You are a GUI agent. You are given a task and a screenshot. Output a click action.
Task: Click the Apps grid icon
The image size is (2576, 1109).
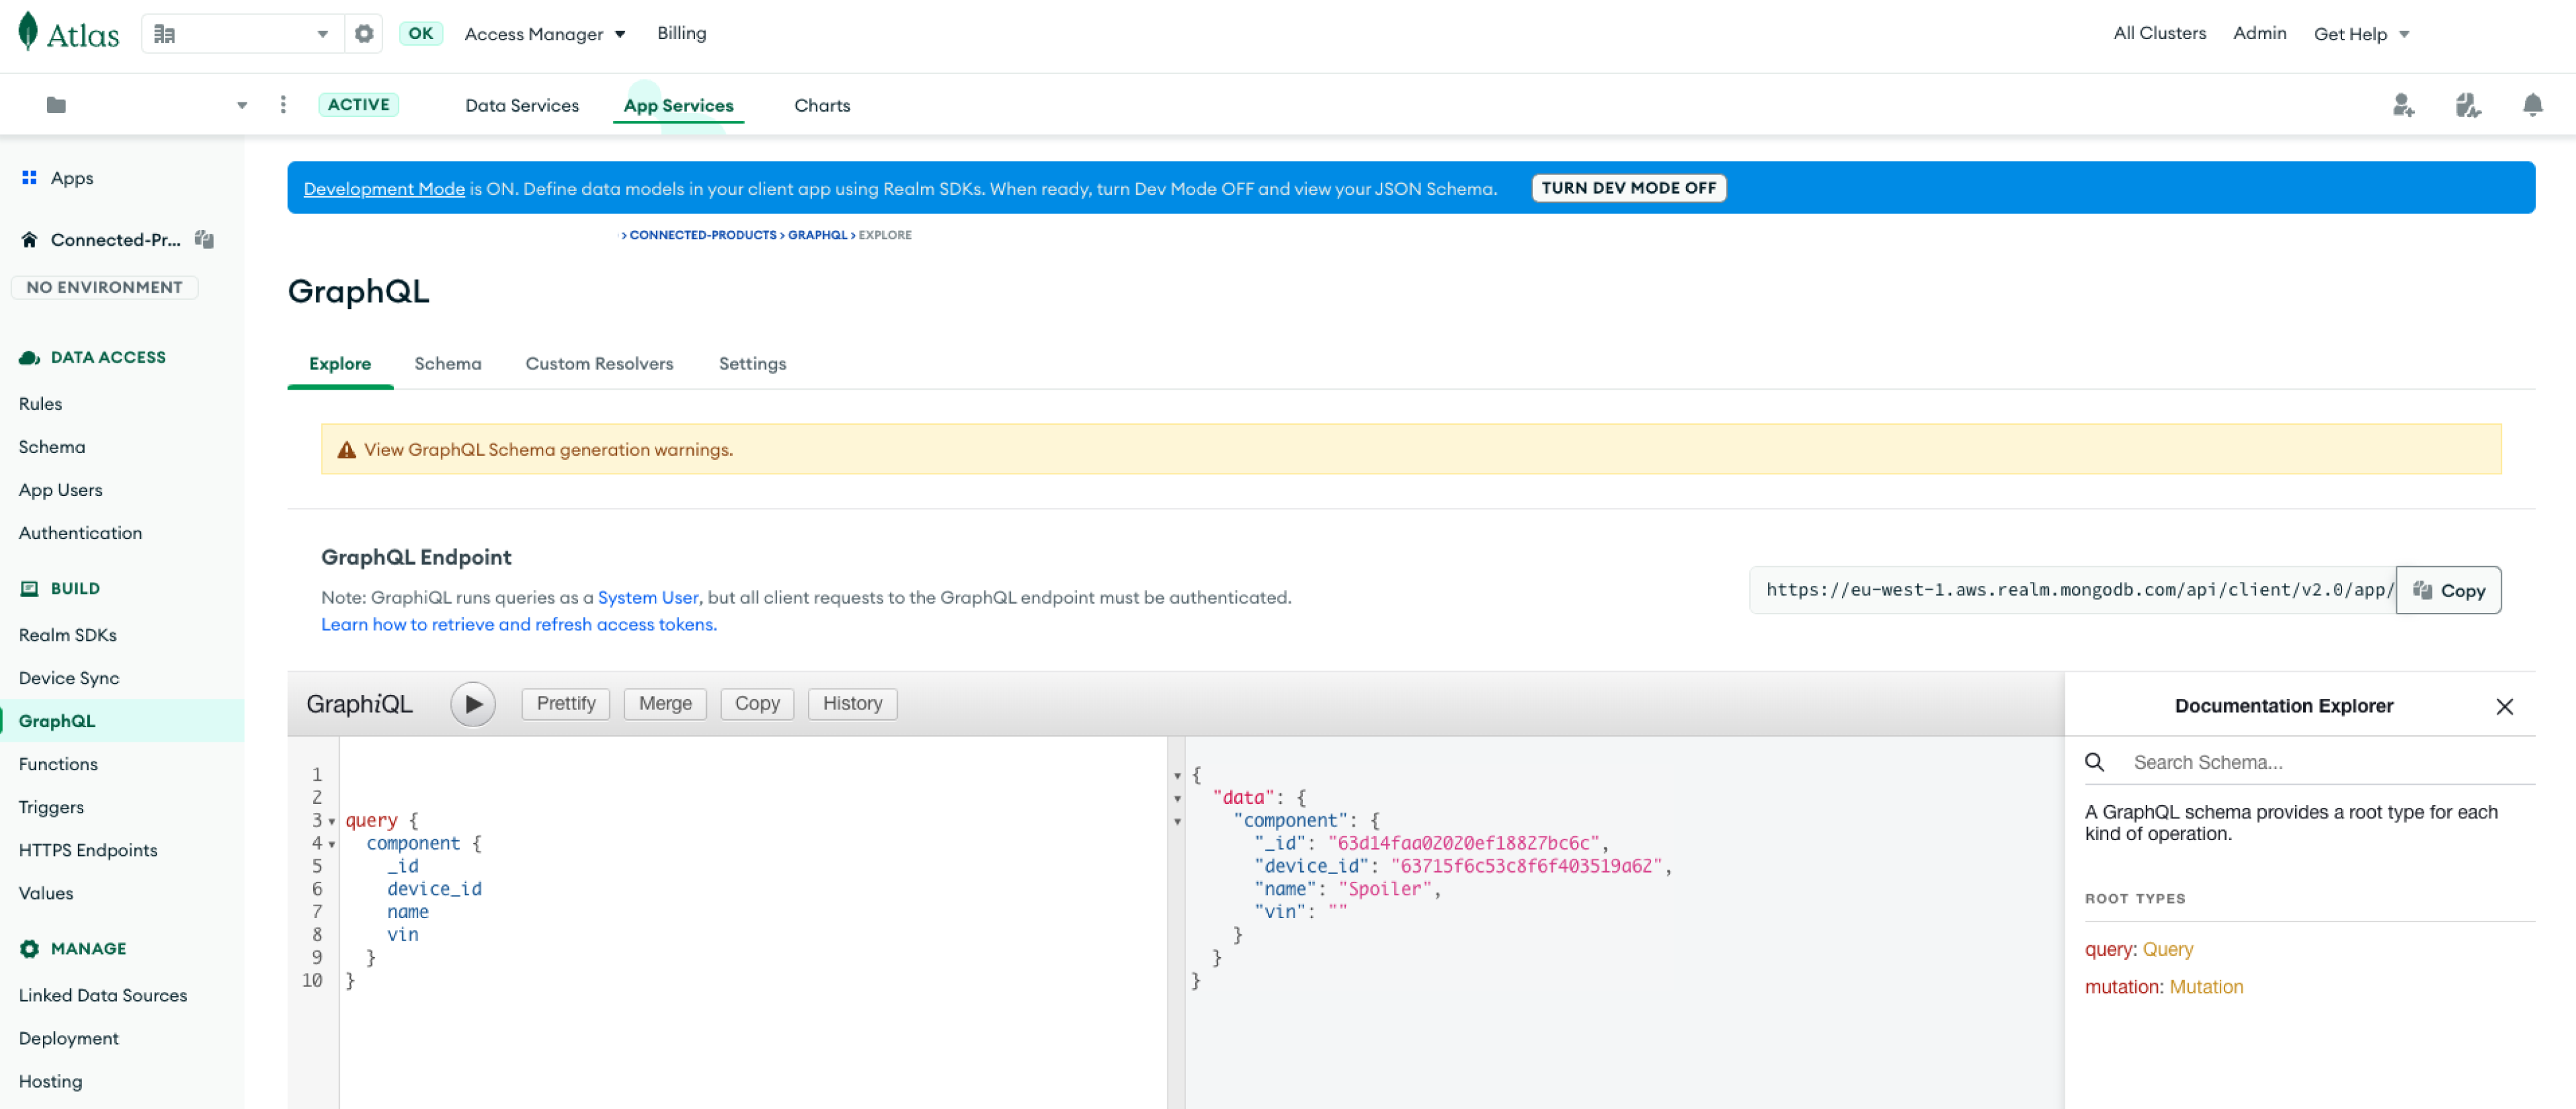coord(29,177)
